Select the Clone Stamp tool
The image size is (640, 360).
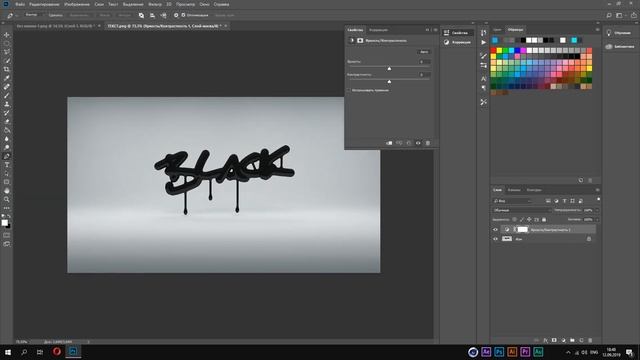tap(7, 104)
